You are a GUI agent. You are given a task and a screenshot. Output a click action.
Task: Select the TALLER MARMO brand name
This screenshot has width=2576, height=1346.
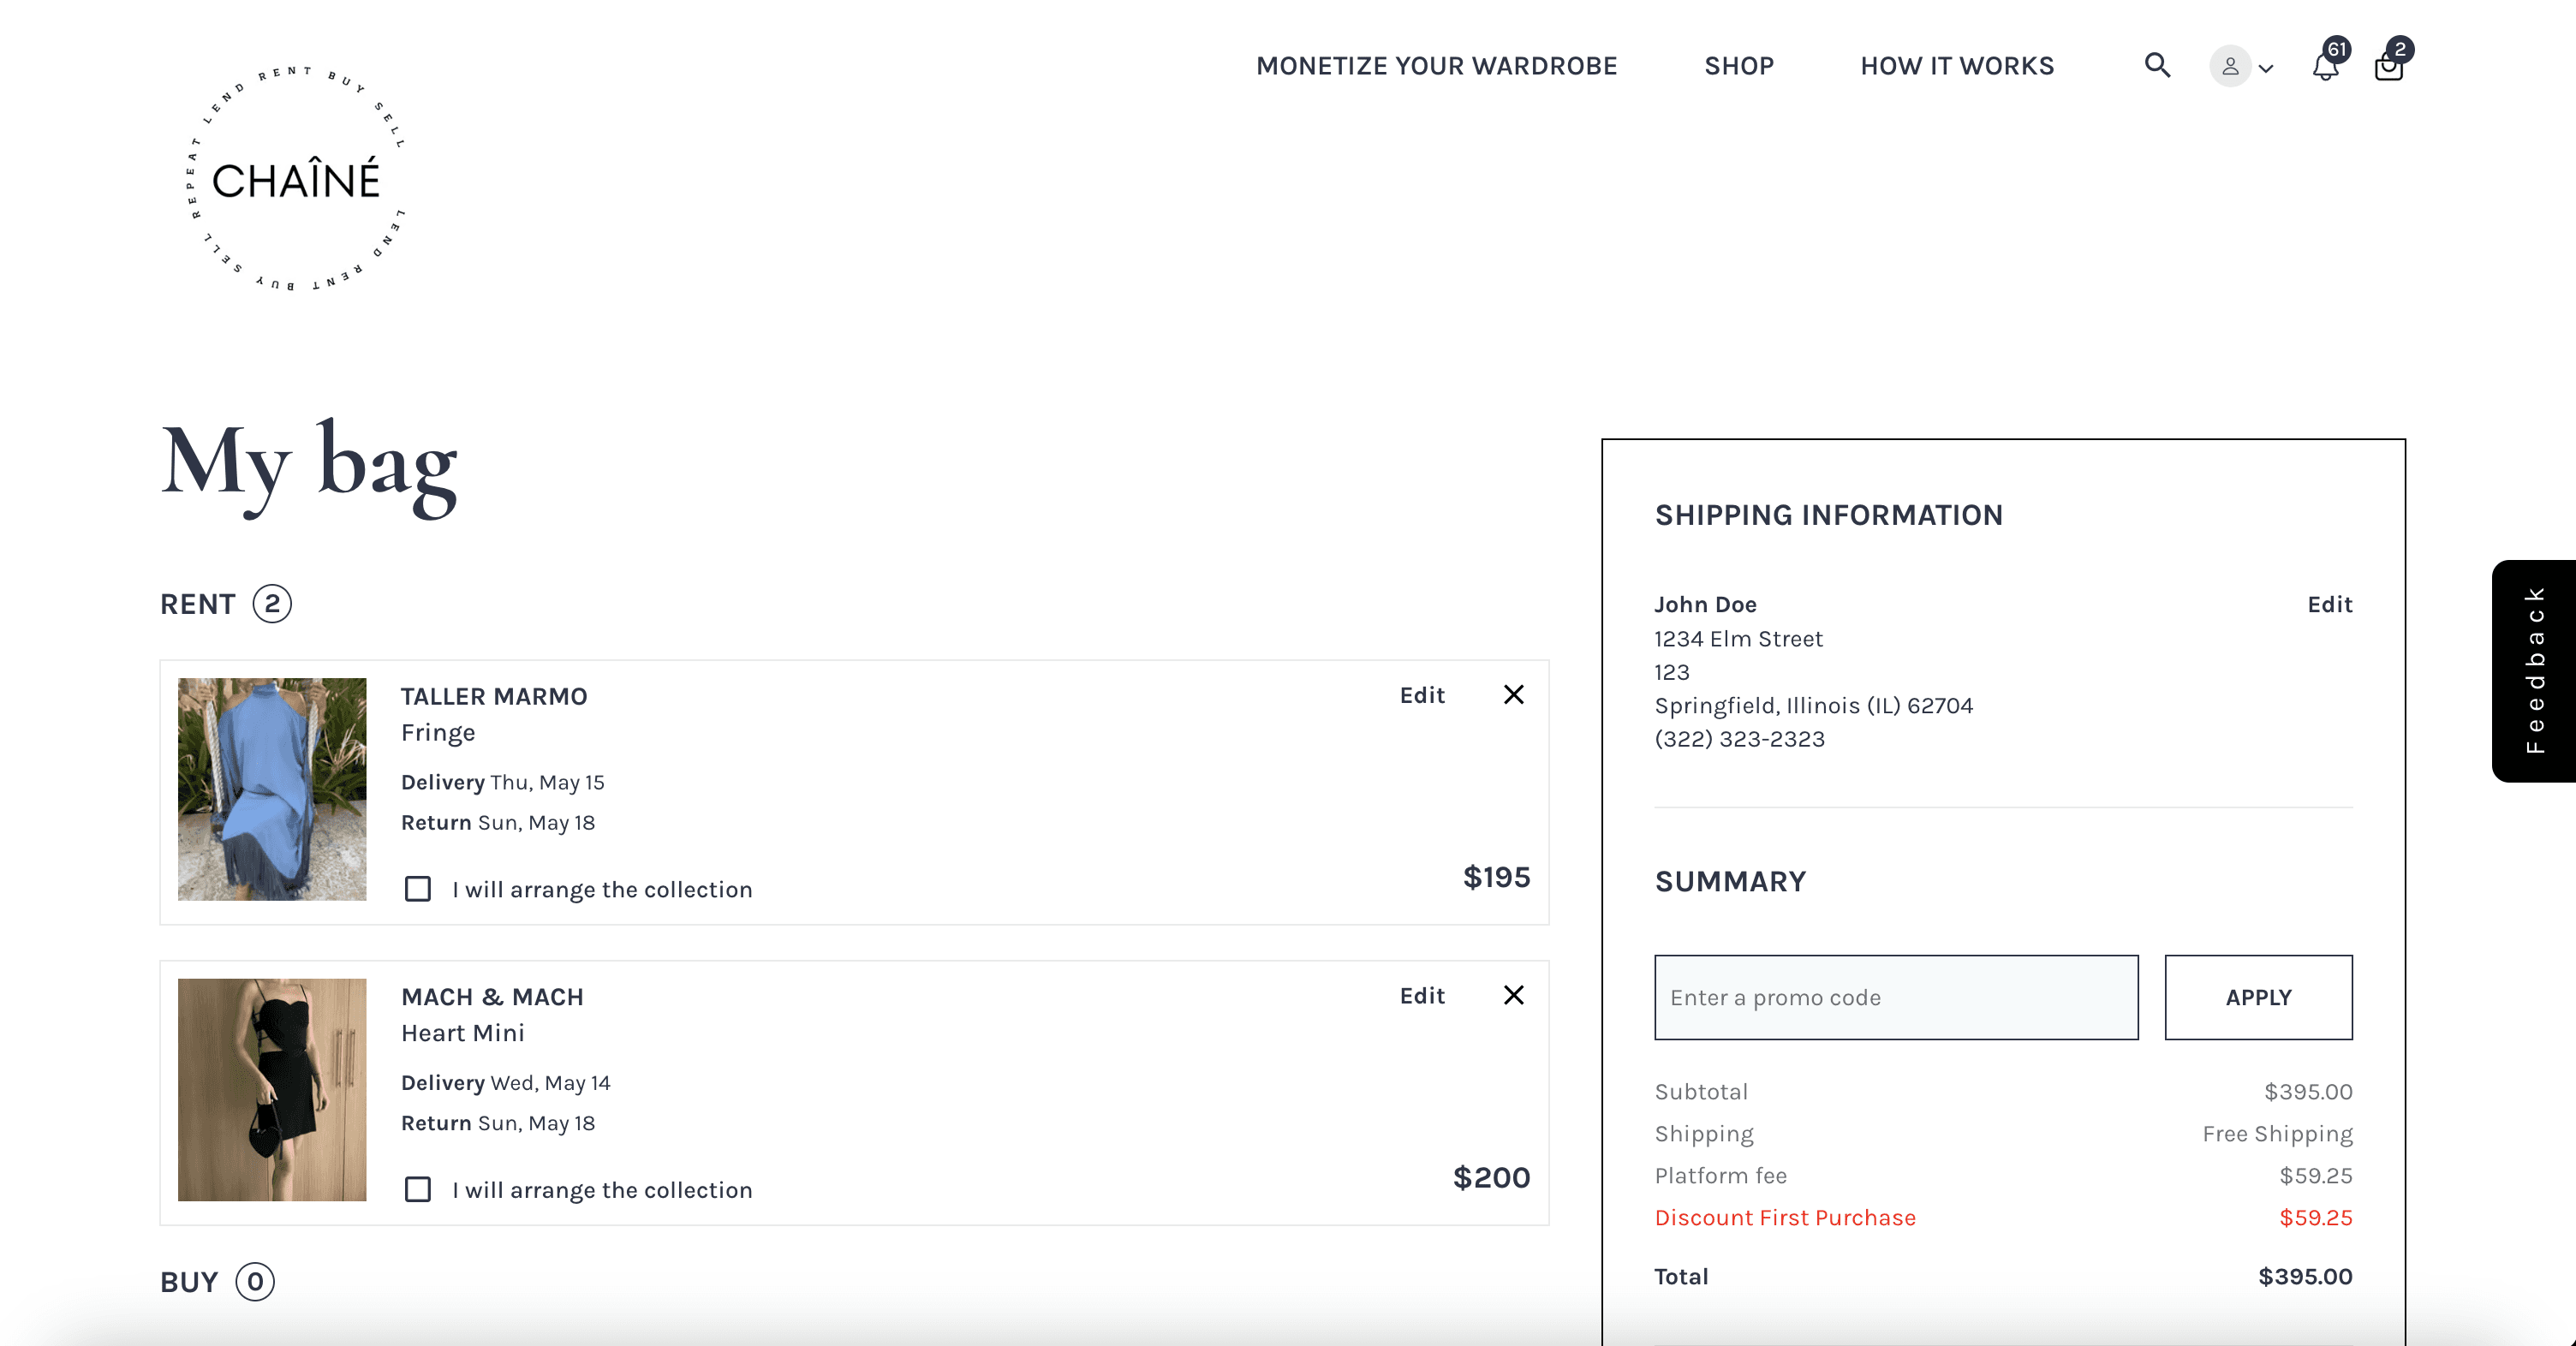pyautogui.click(x=494, y=696)
